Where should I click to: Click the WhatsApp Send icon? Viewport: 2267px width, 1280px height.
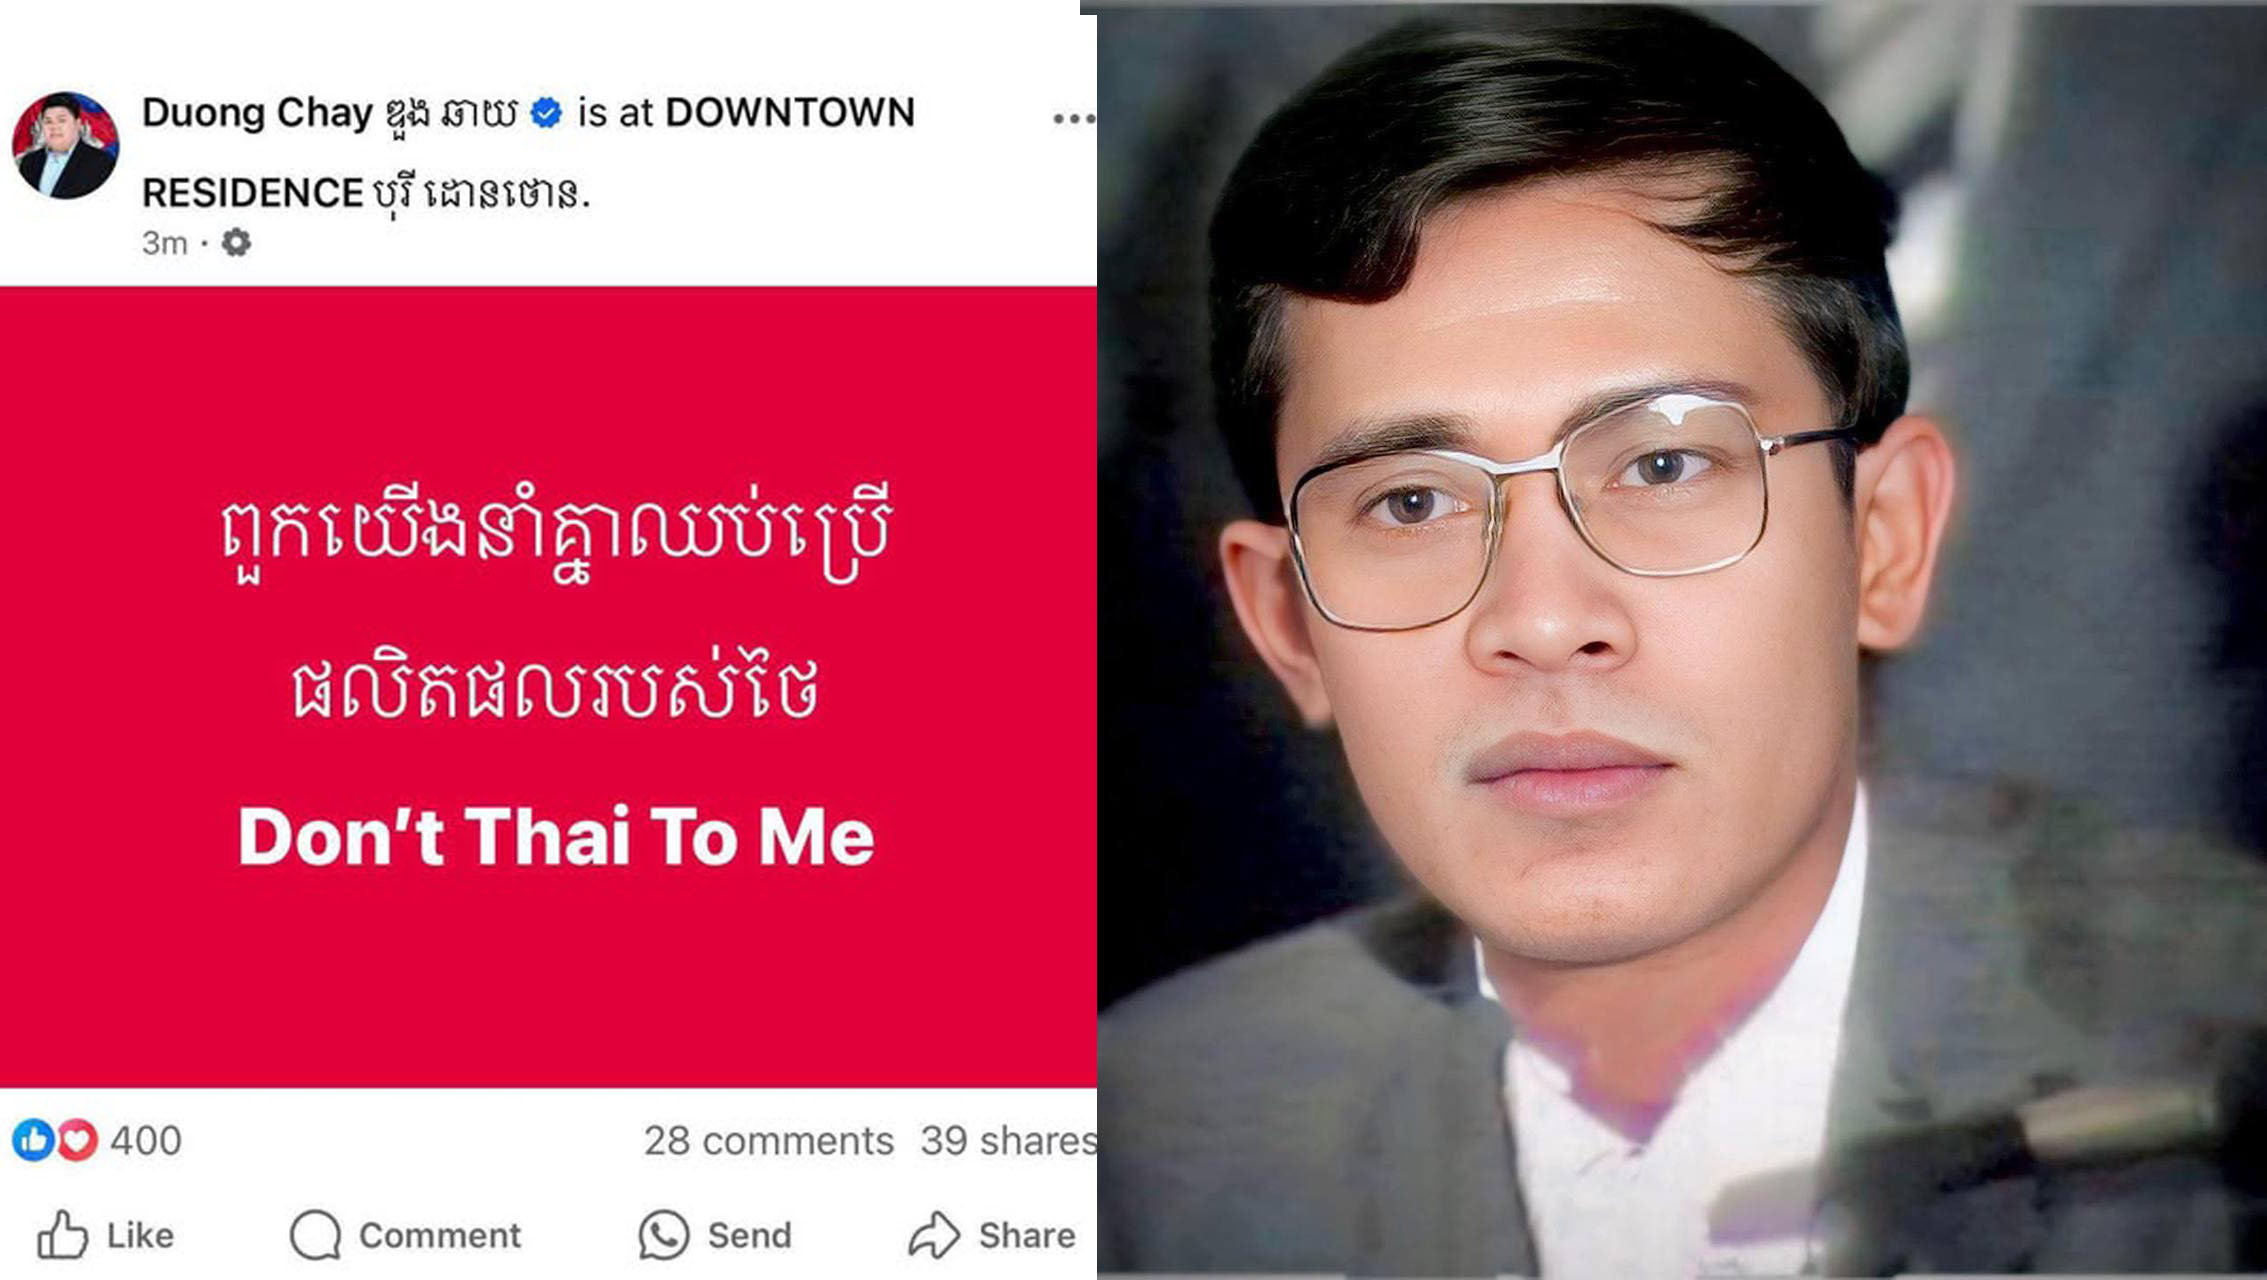click(x=664, y=1235)
